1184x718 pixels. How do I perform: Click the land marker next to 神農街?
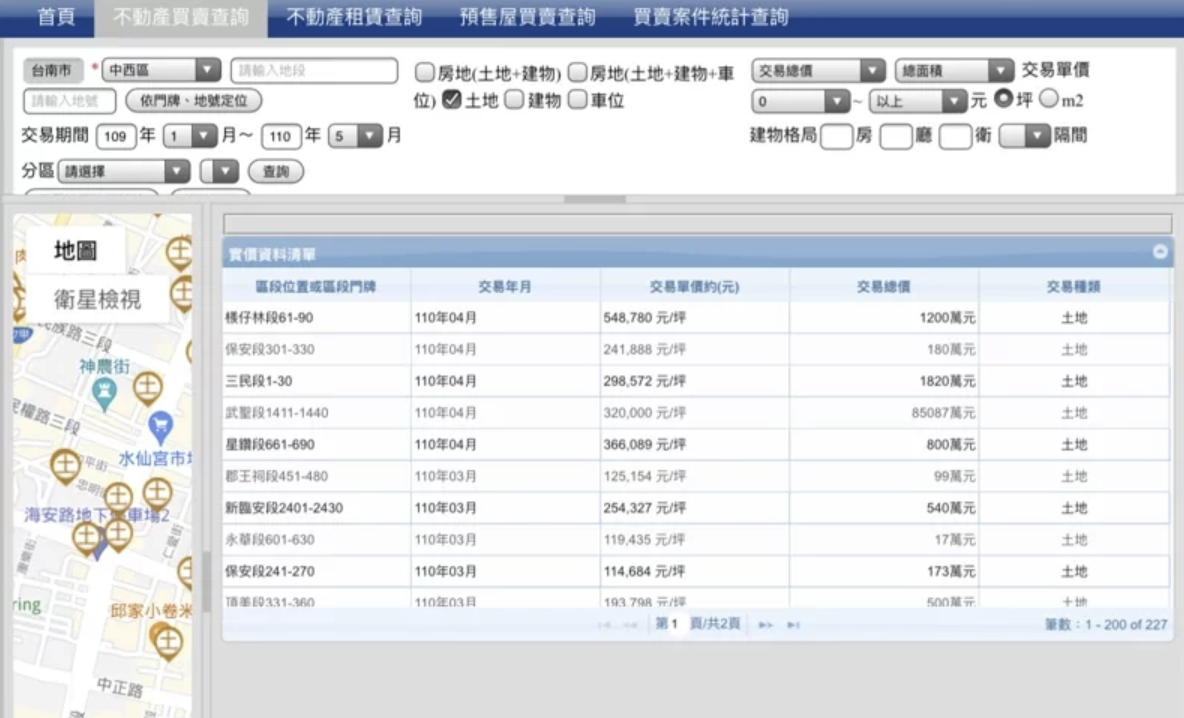point(148,386)
